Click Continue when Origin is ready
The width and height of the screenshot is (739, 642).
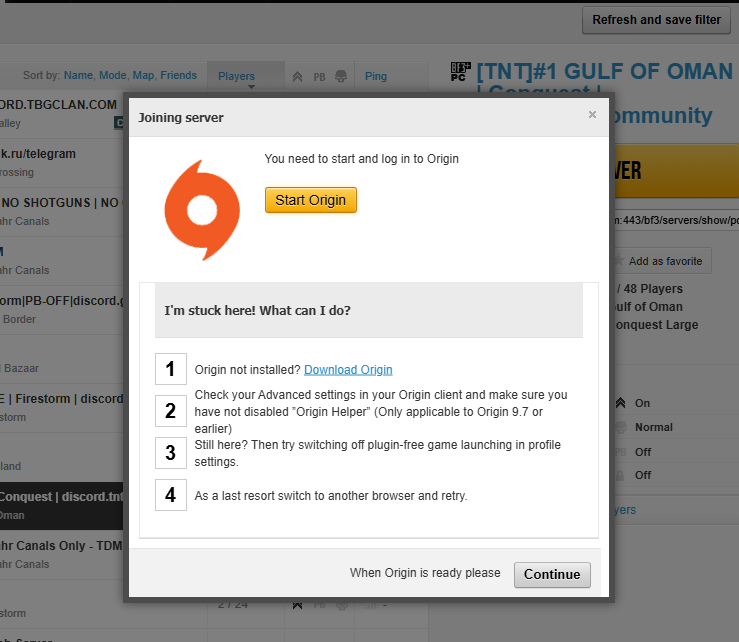click(x=552, y=575)
